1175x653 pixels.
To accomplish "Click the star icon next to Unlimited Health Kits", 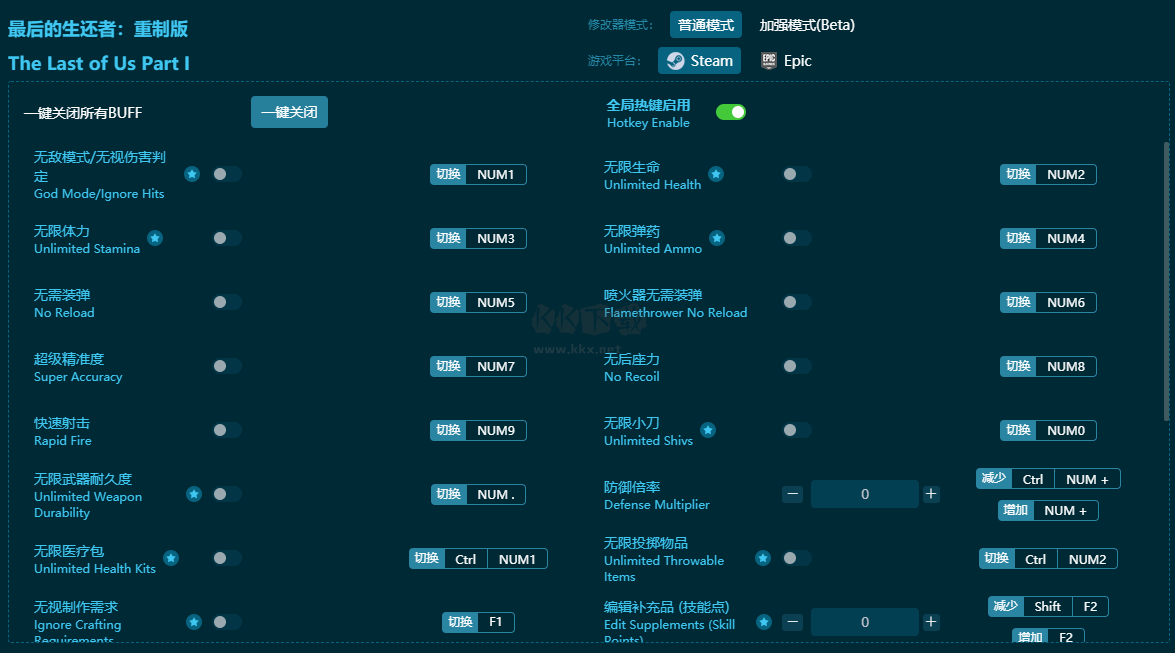I will tap(172, 558).
